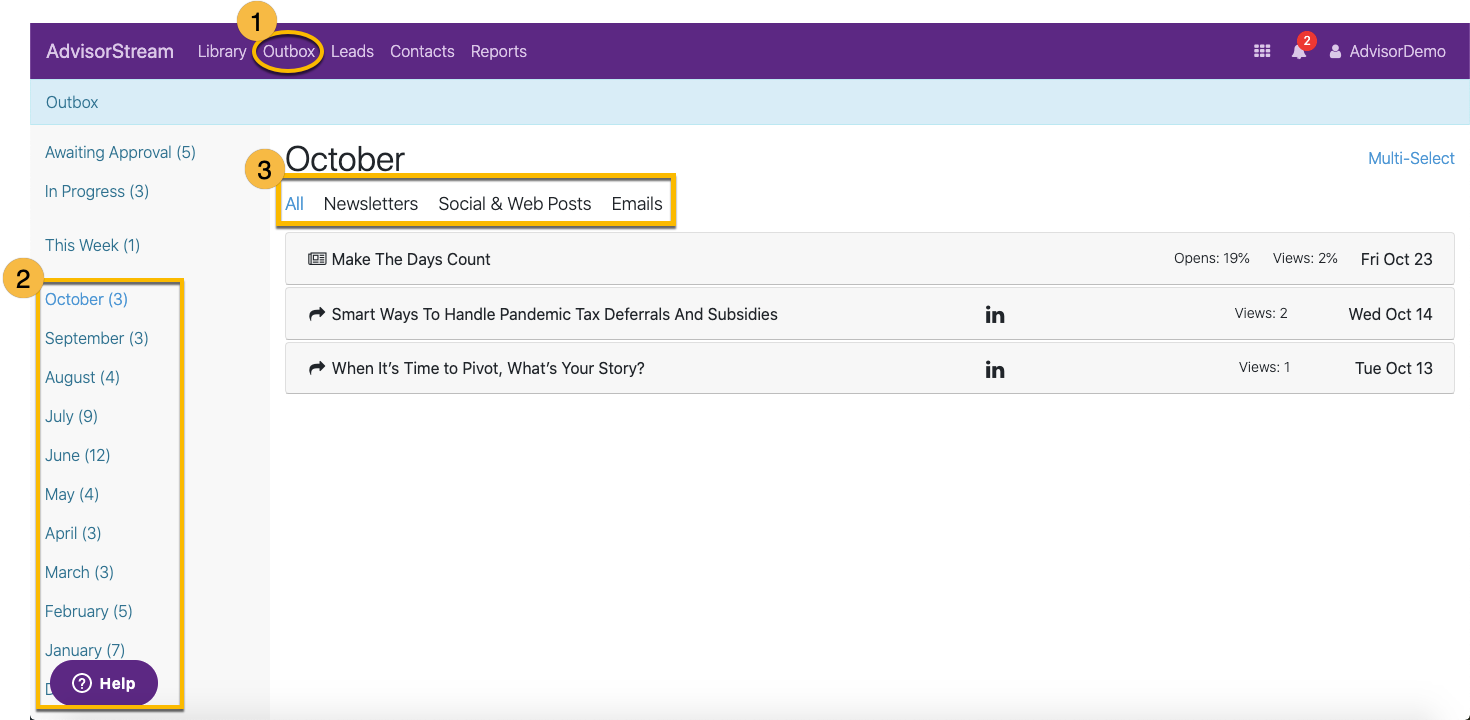The image size is (1470, 720).
Task: Click the red notification count badge
Action: pyautogui.click(x=1306, y=41)
